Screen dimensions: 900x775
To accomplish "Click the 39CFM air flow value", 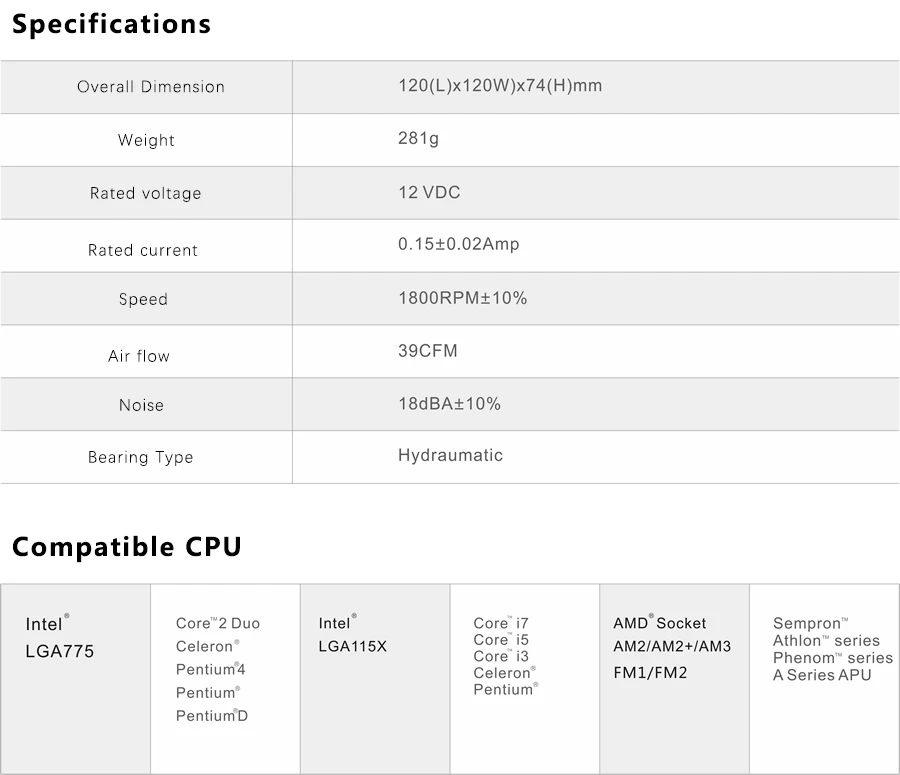I will [428, 351].
